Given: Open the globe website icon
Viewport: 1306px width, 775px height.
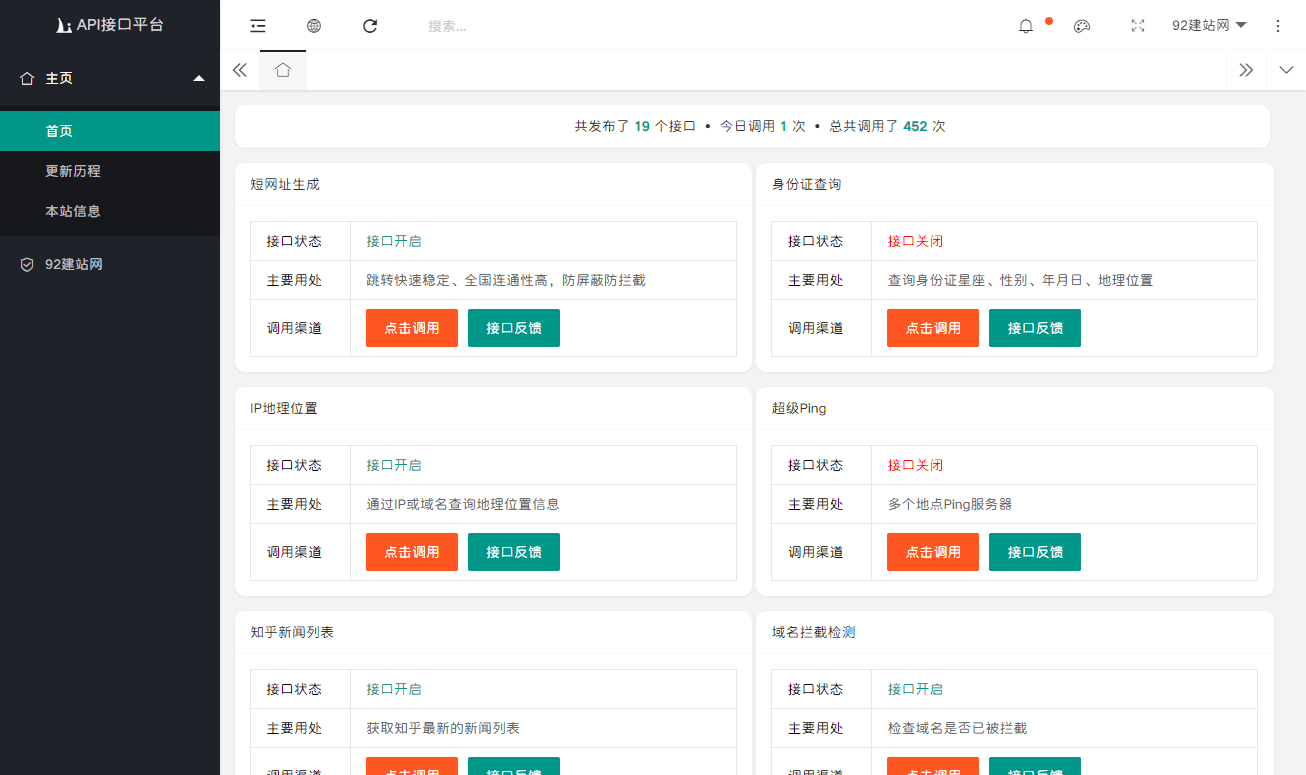Looking at the screenshot, I should point(314,26).
